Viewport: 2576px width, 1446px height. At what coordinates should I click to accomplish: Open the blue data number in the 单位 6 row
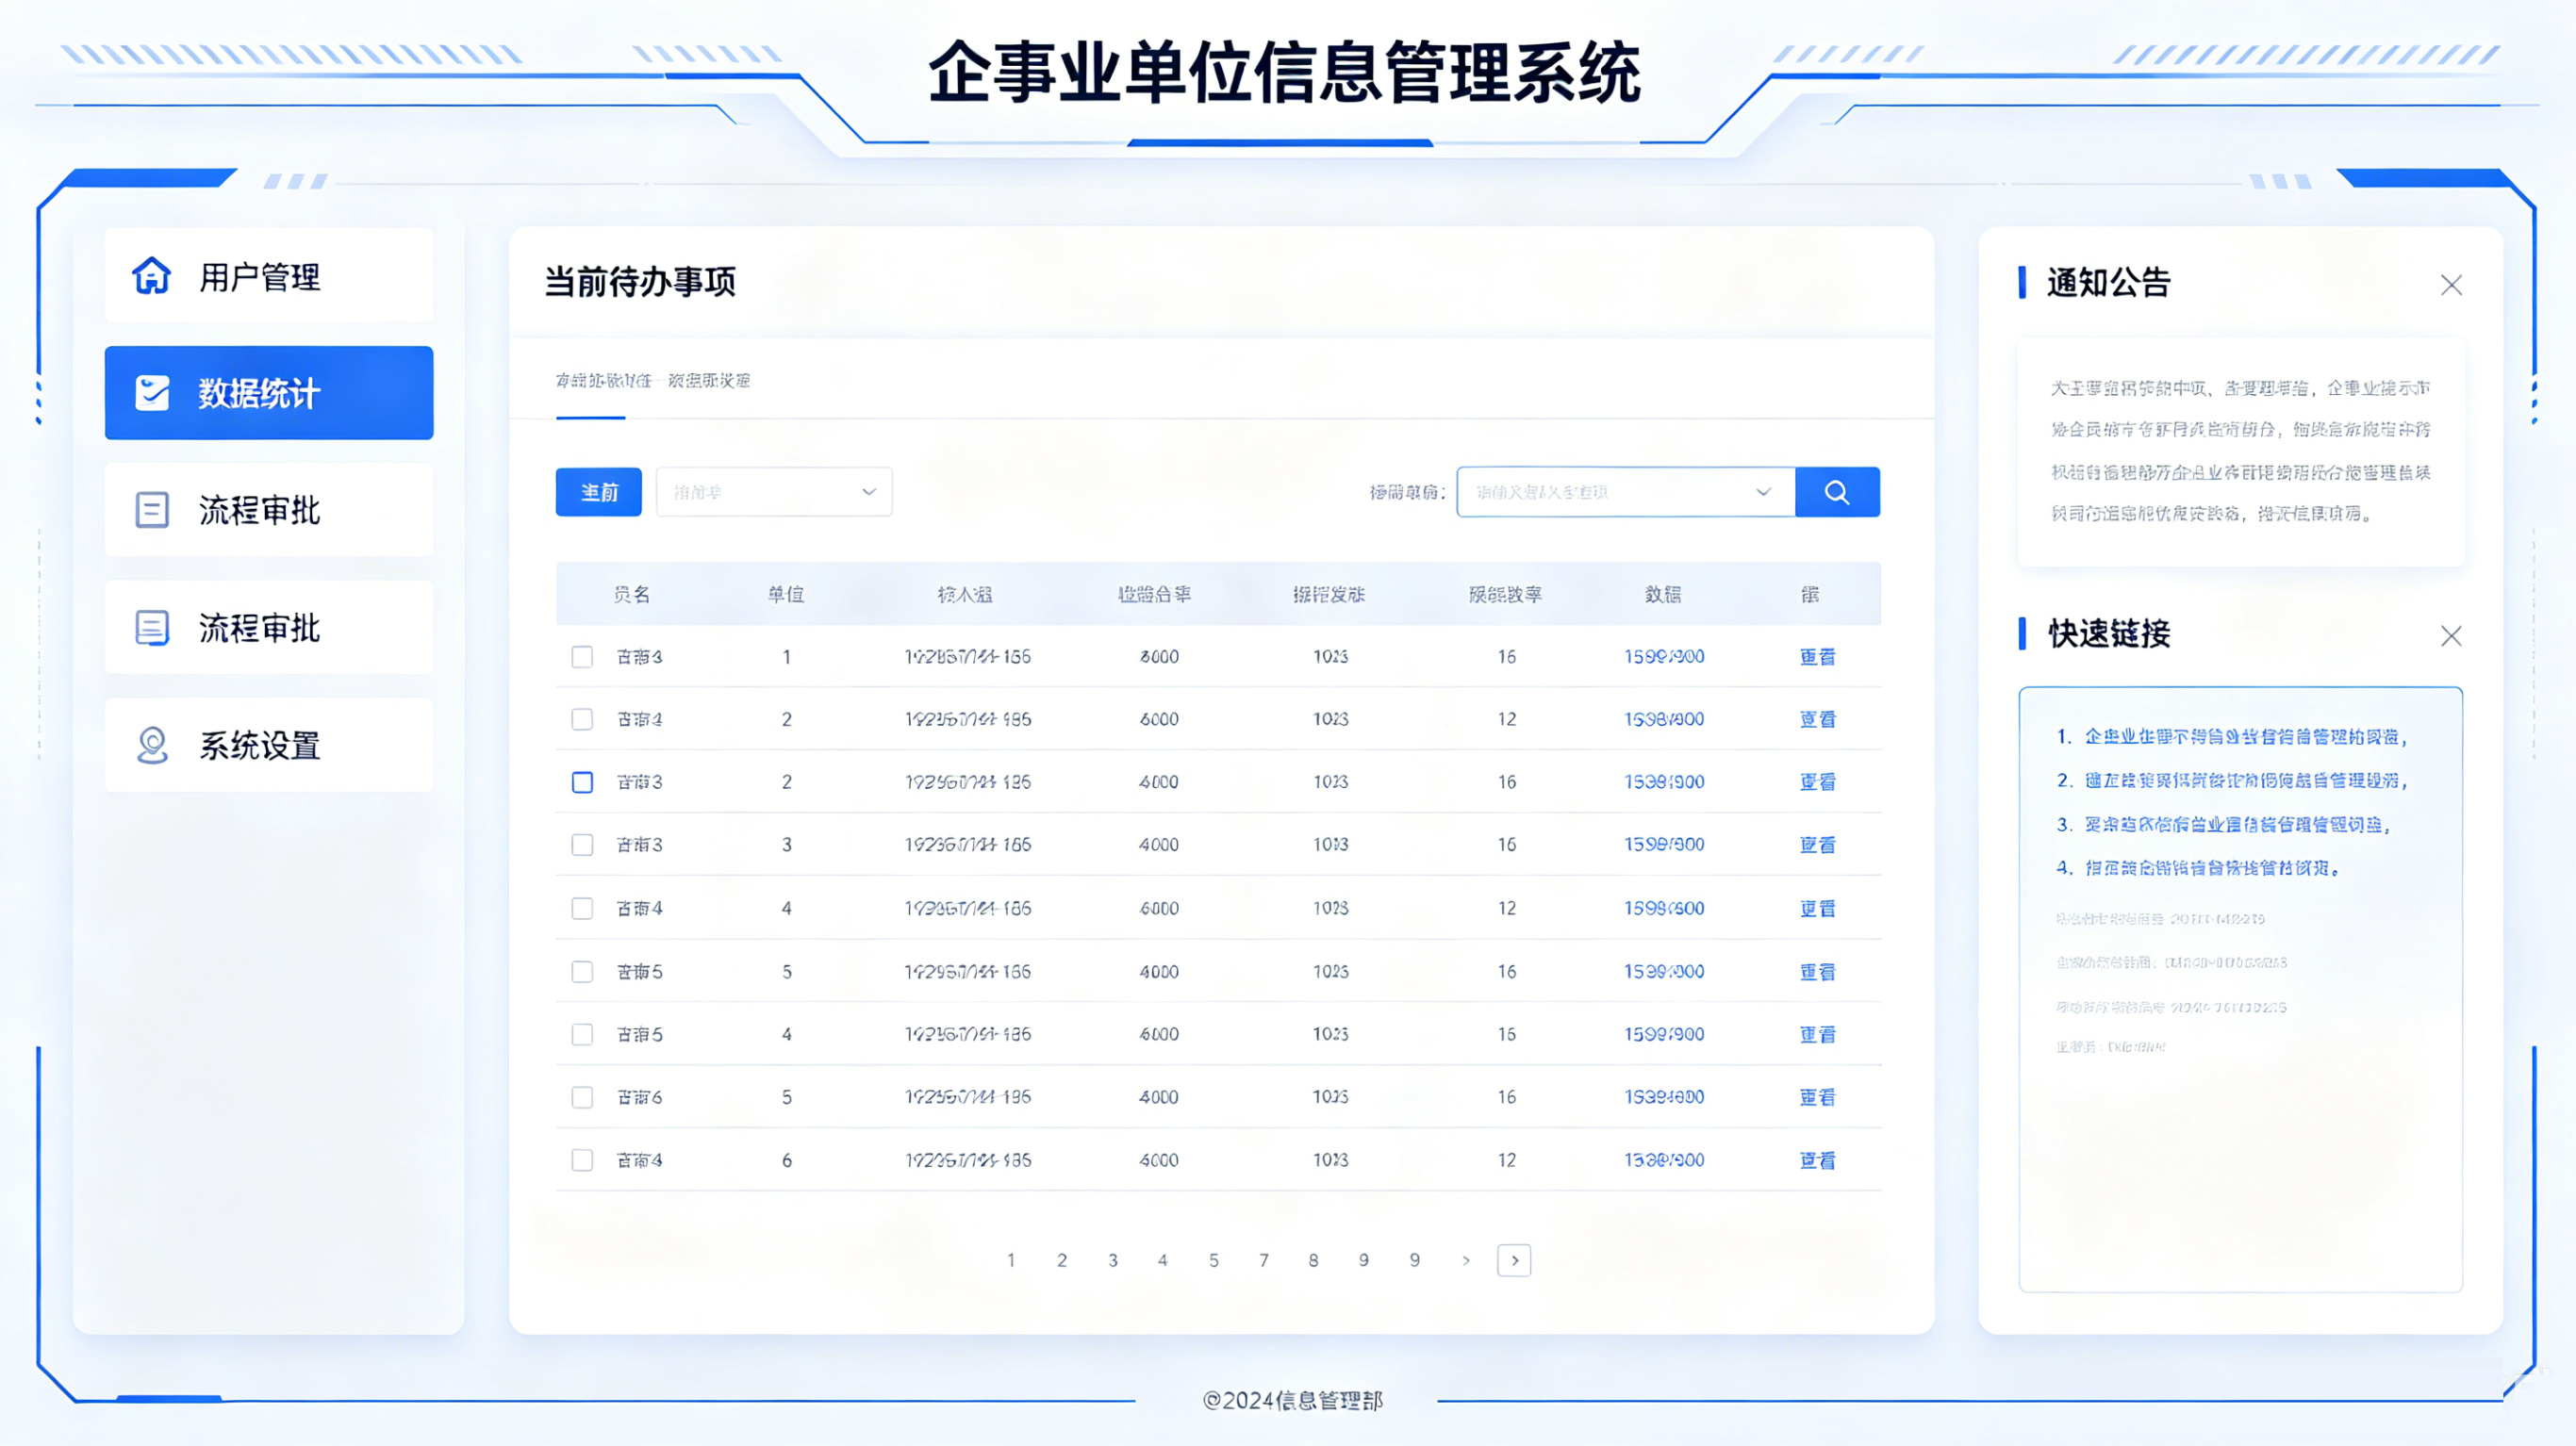coord(1664,1160)
